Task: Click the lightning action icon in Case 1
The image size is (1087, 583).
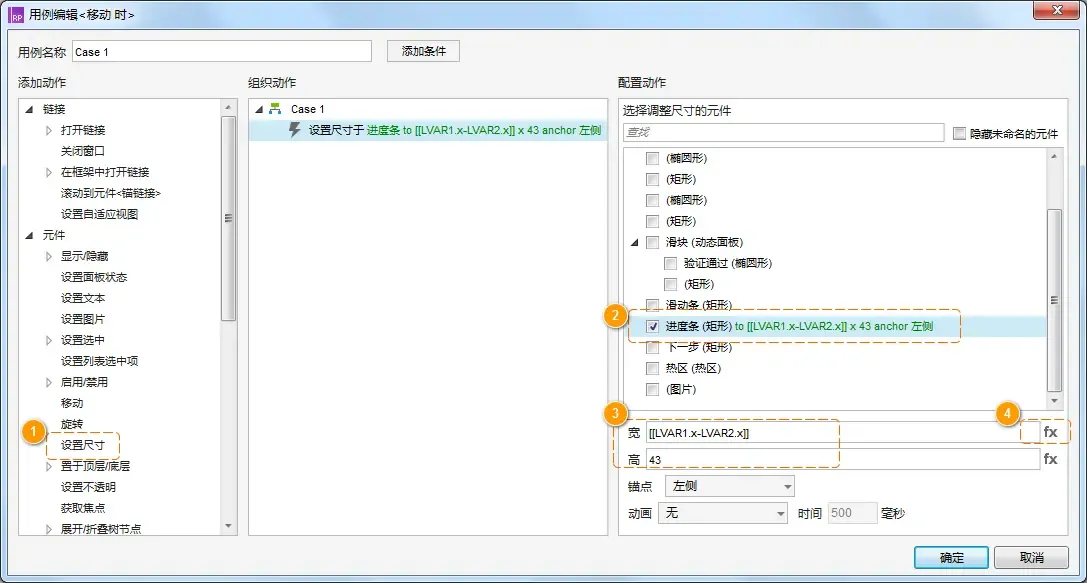Action: pyautogui.click(x=295, y=130)
